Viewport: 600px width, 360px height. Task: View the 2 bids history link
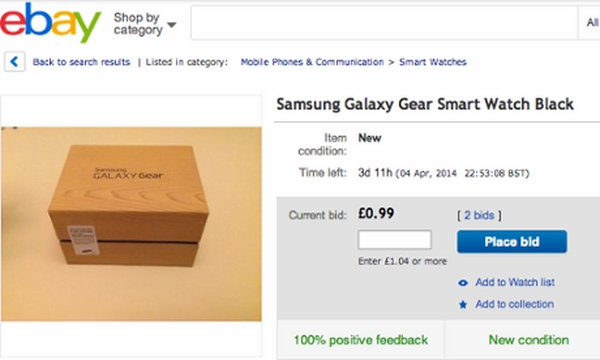pos(479,215)
